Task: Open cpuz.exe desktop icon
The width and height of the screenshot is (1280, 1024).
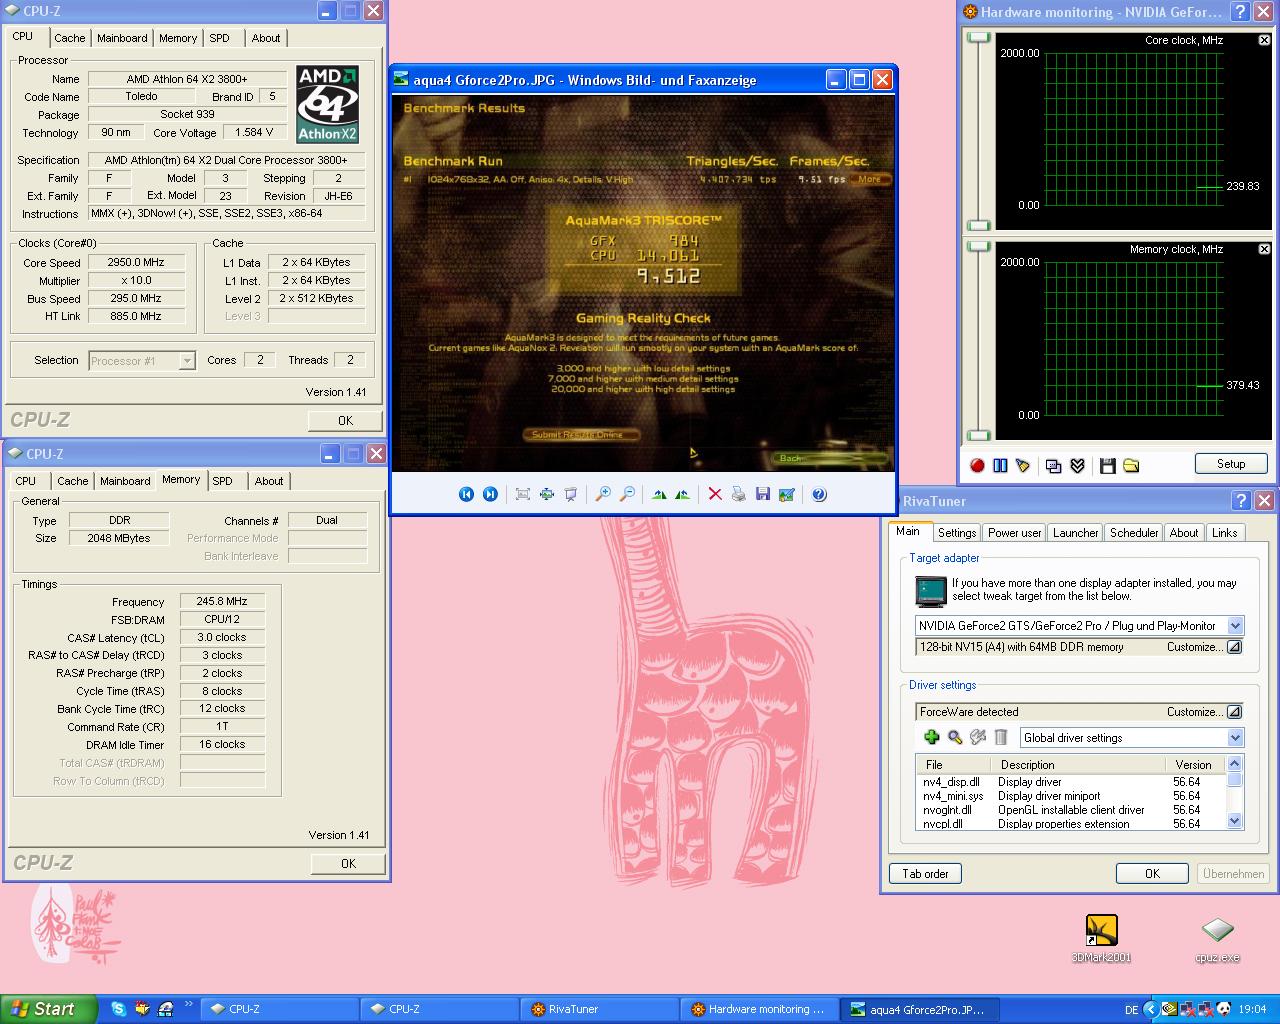Action: tap(1217, 940)
